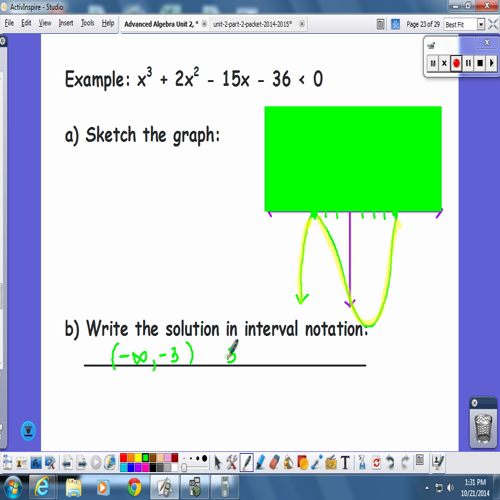This screenshot has height=500, width=500.
Task: Open the Help menu
Action: pyautogui.click(x=108, y=23)
